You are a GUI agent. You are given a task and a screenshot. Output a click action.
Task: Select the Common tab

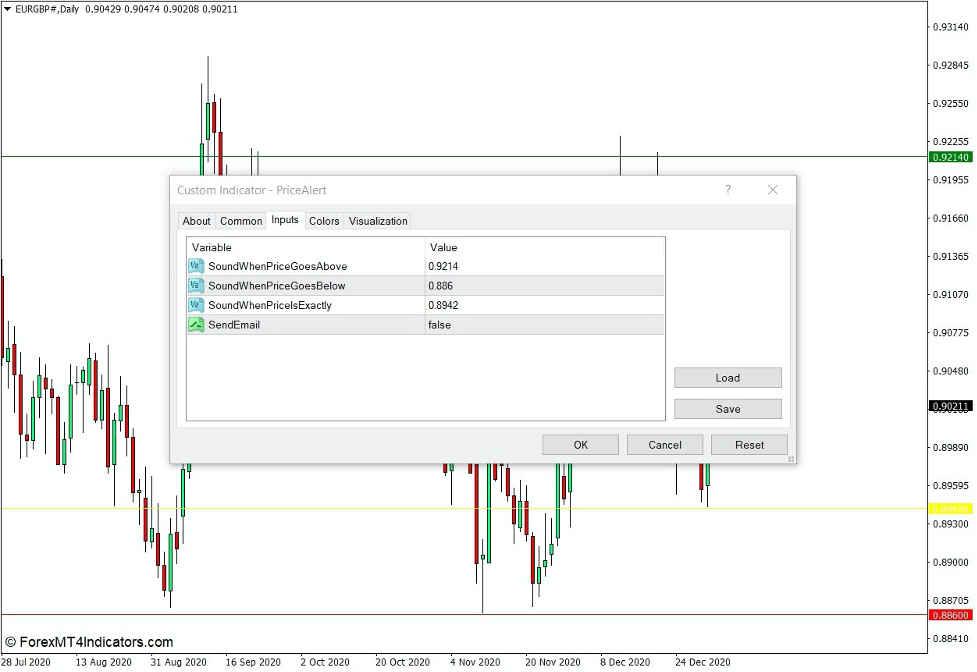(x=240, y=221)
